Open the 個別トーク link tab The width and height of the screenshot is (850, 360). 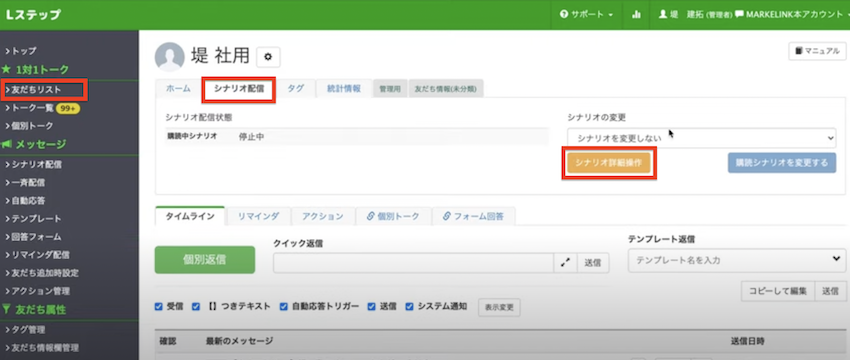point(394,216)
